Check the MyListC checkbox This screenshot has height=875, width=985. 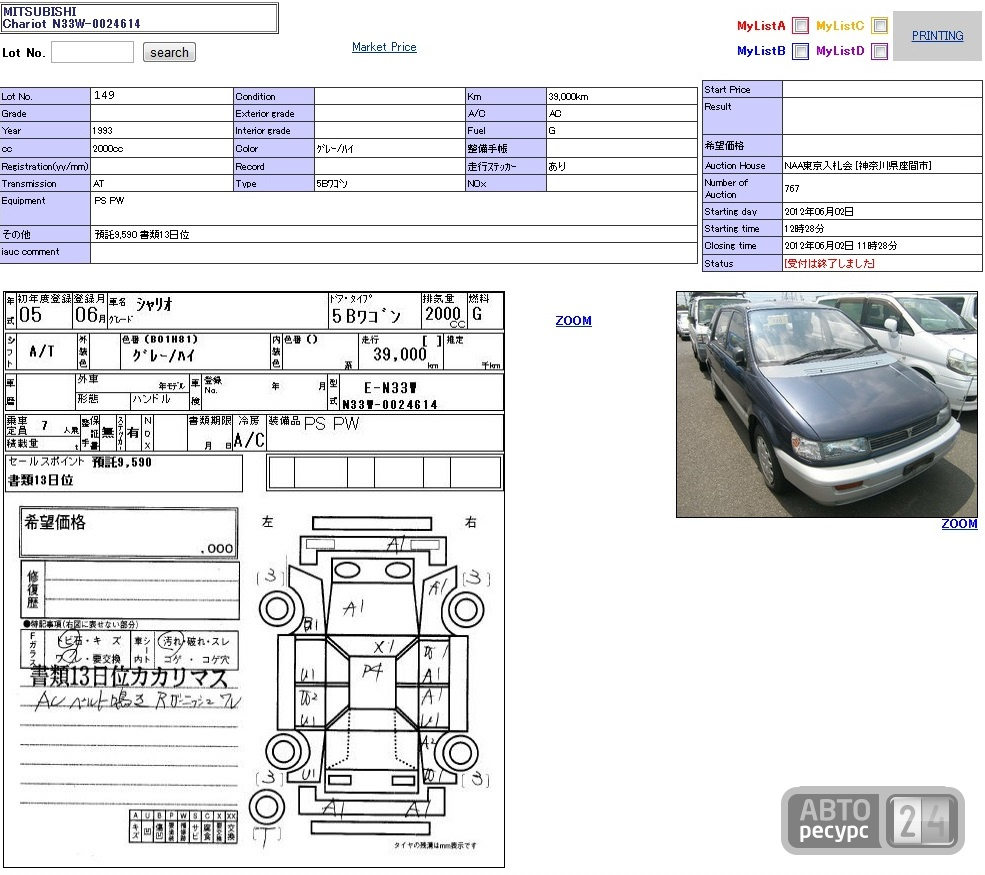click(x=879, y=26)
